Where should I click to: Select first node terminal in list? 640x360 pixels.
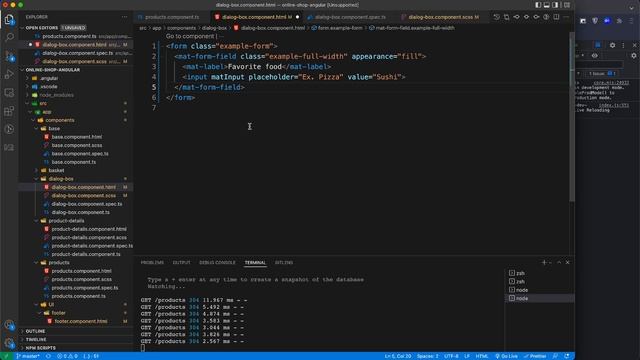click(539, 290)
